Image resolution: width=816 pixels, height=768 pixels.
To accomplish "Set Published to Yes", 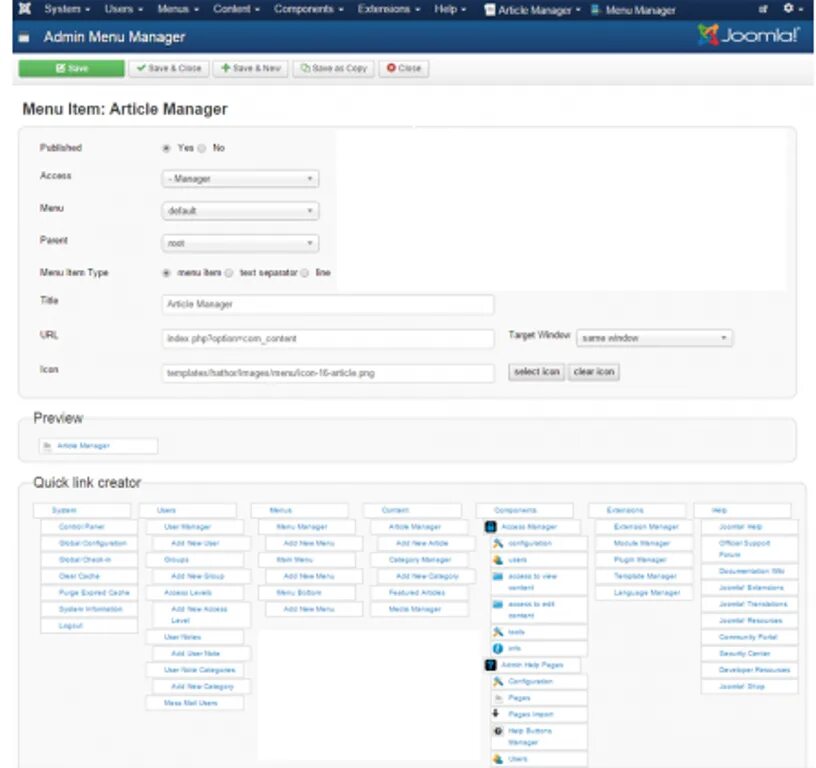I will 166,148.
